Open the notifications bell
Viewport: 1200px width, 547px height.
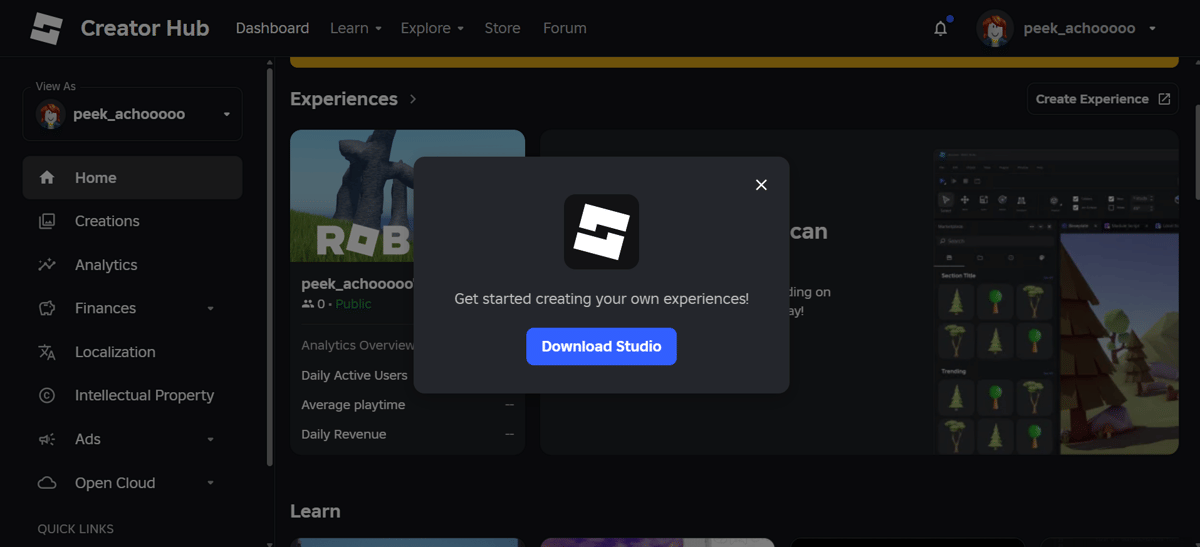coord(940,28)
